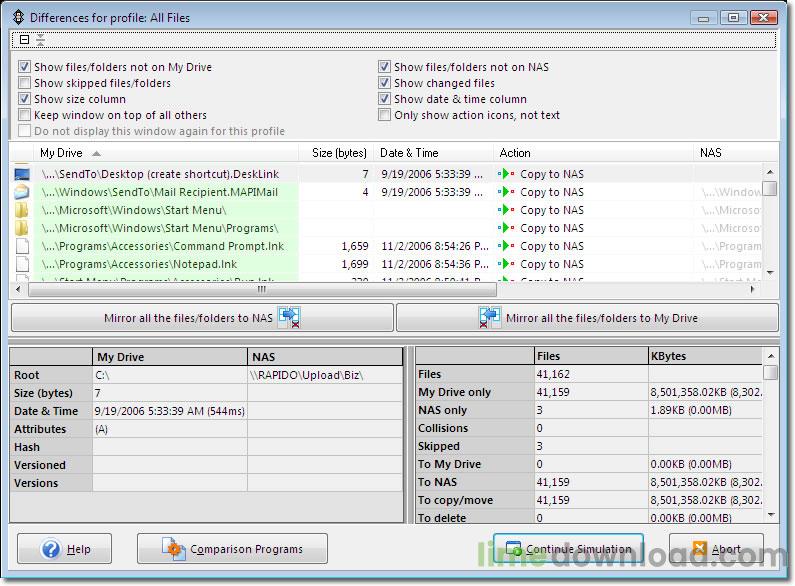795x586 pixels.
Task: Click the Copy to NAS arrow icon for Notepad.lnk
Action: pyautogui.click(x=506, y=264)
